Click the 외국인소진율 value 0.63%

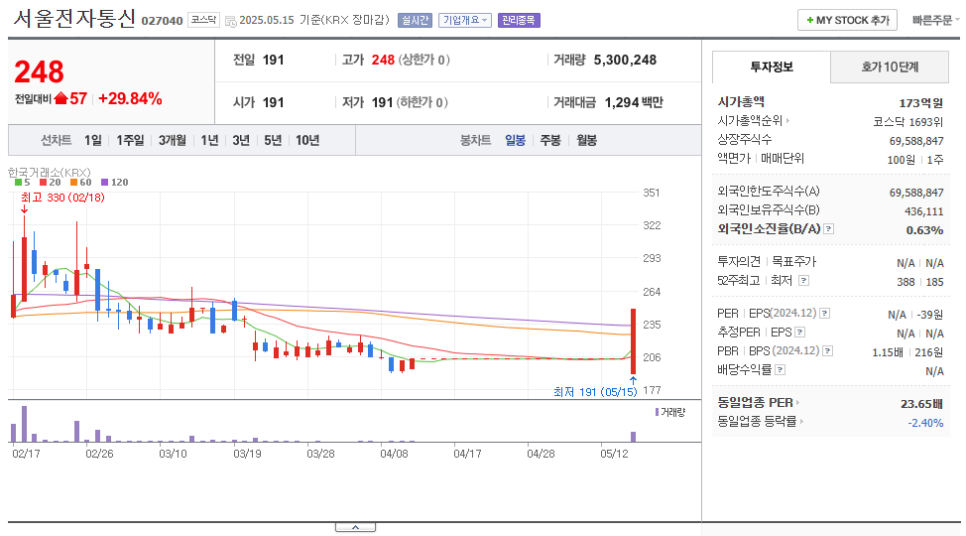coord(924,230)
